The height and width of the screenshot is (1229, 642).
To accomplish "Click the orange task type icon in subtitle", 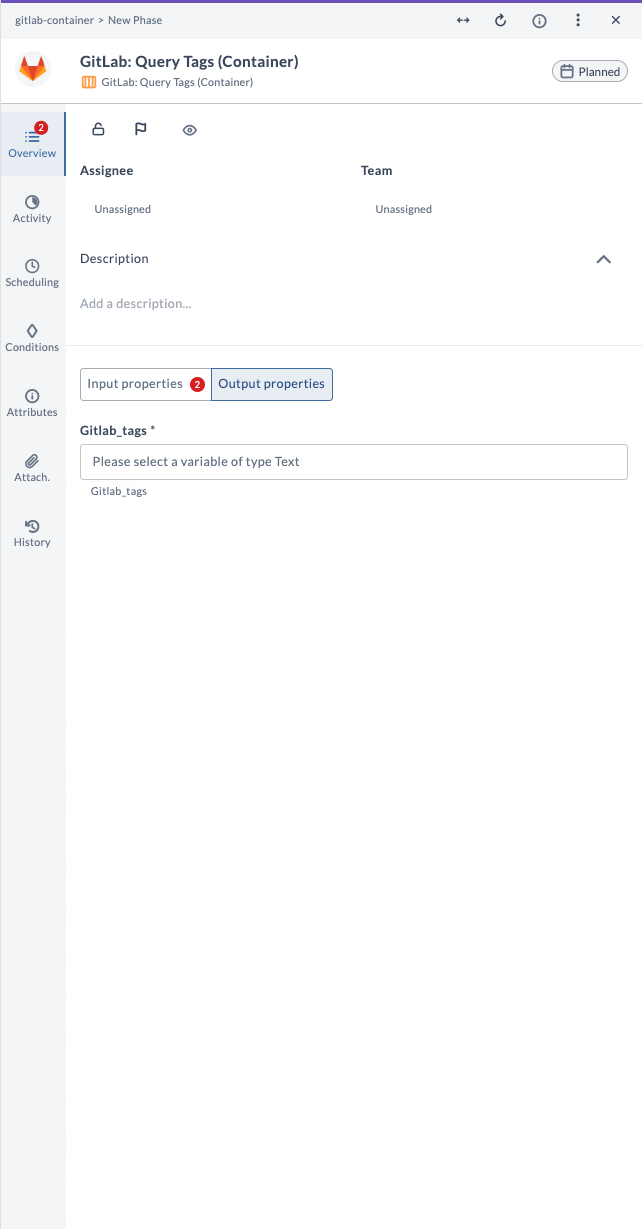I will point(89,82).
